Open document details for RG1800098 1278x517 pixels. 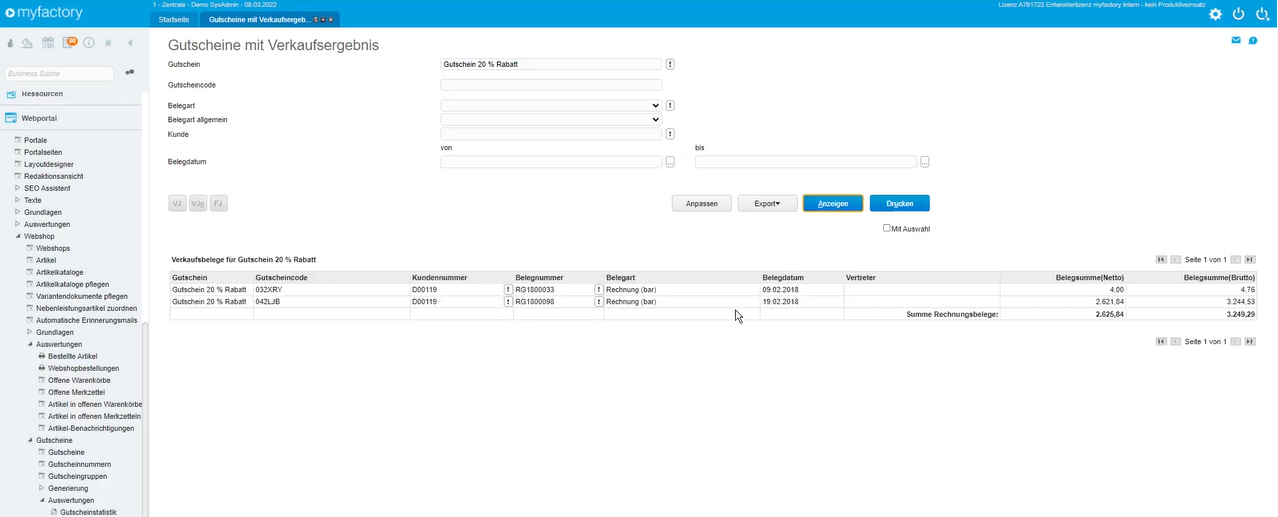(x=599, y=301)
